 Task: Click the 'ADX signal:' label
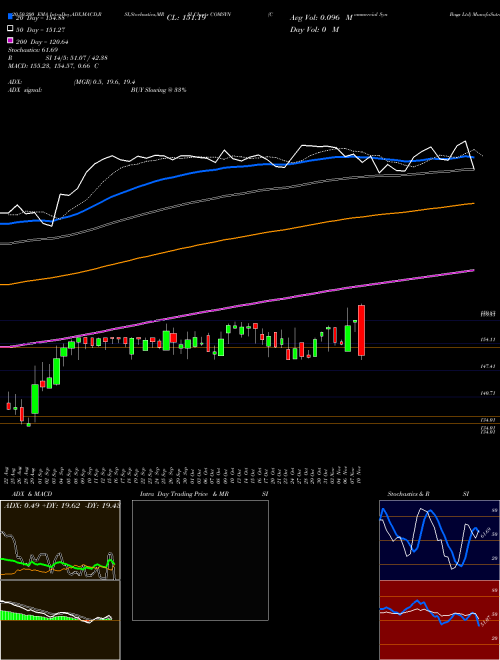click(25, 90)
